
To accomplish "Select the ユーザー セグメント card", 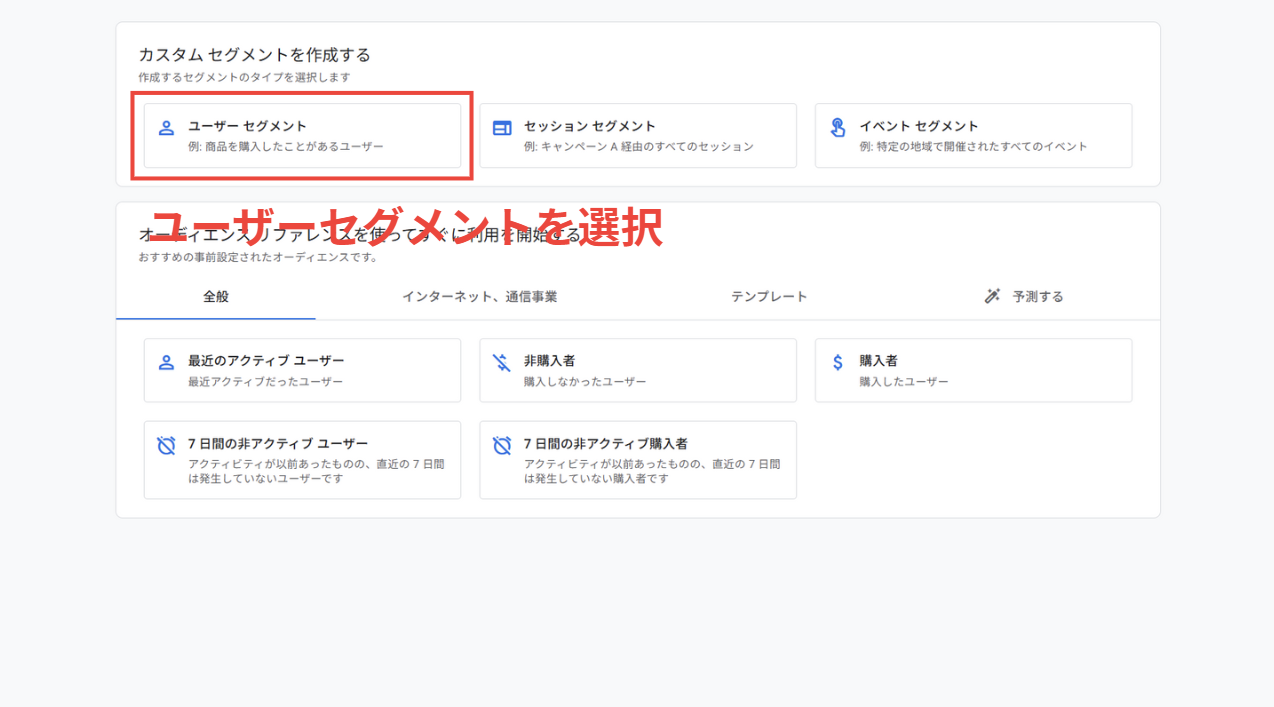I will point(302,136).
